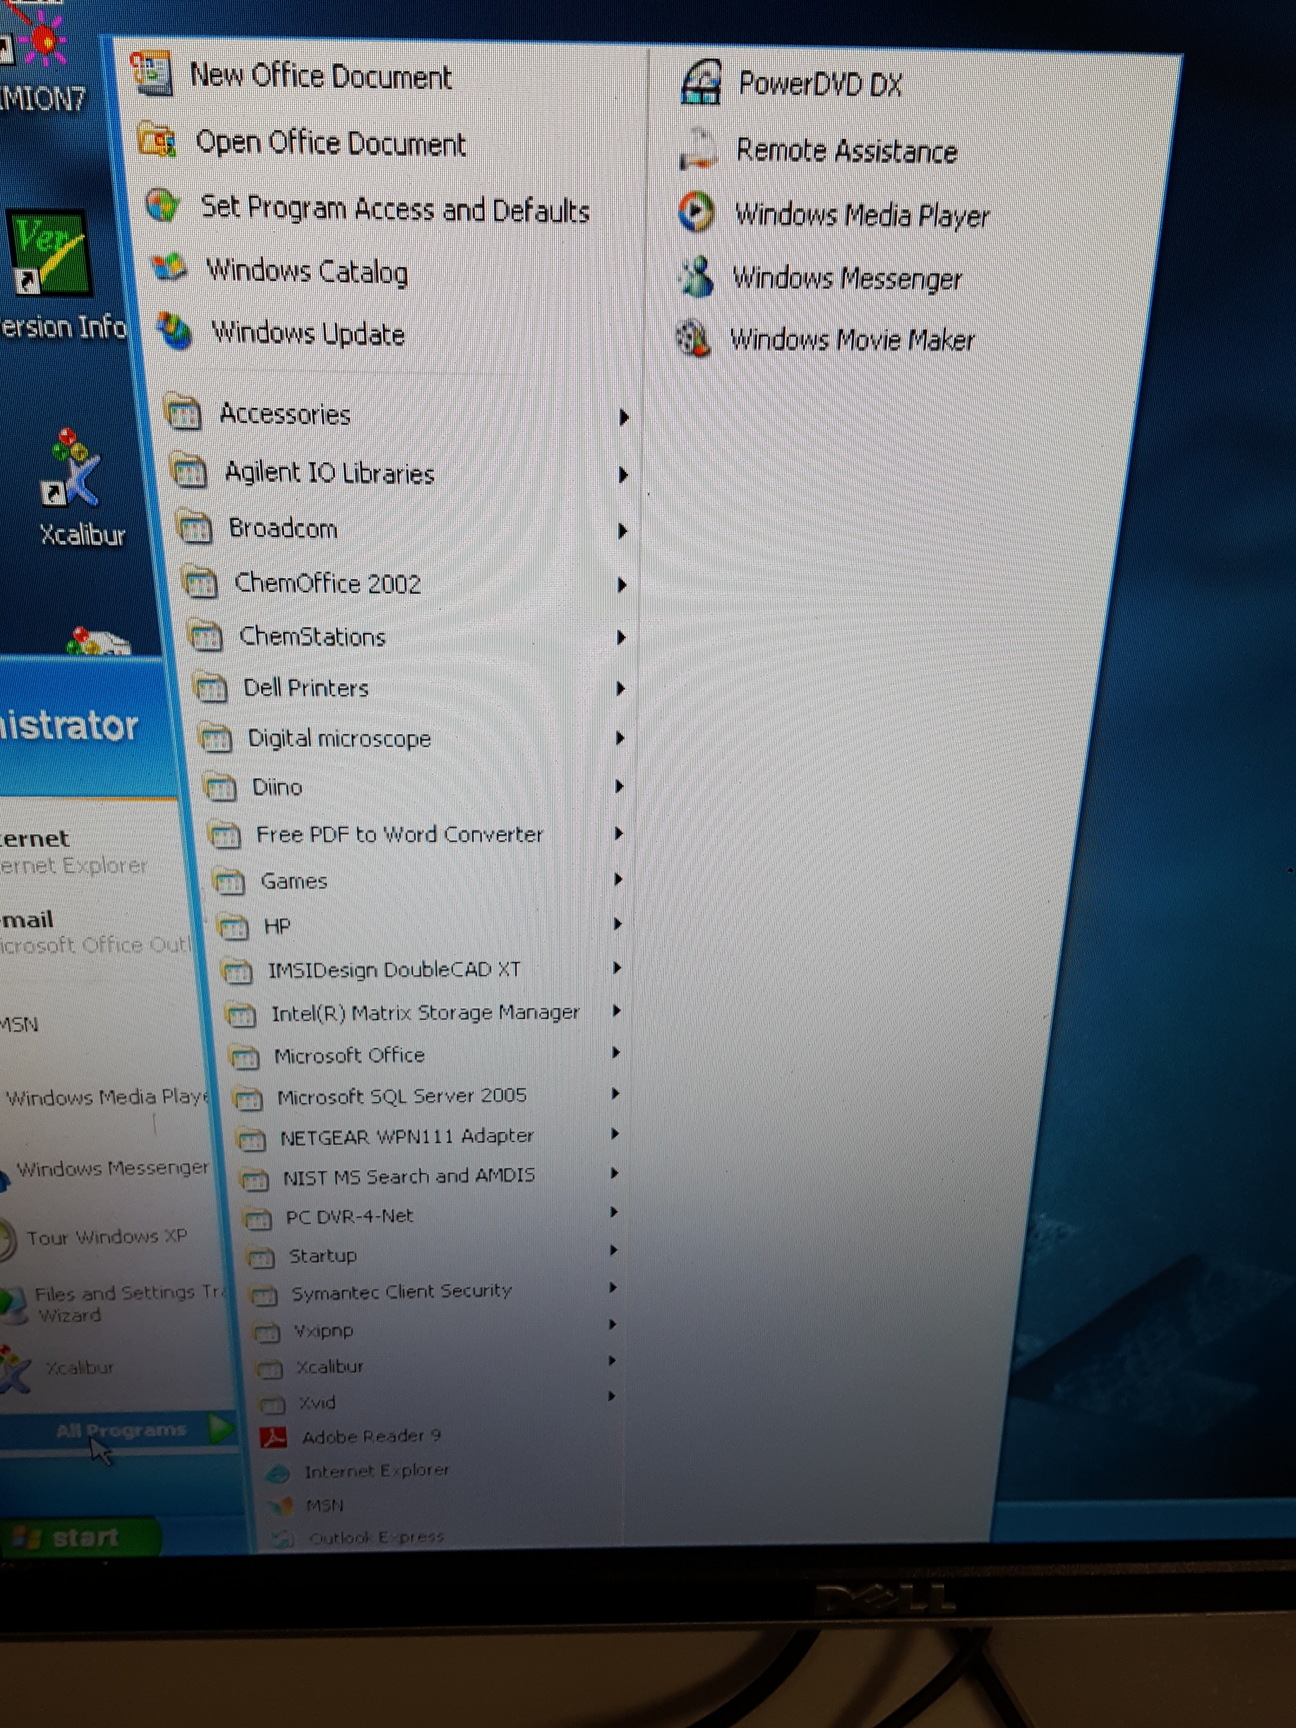Expand the Symantec Client Security submenu arrow

point(614,1288)
